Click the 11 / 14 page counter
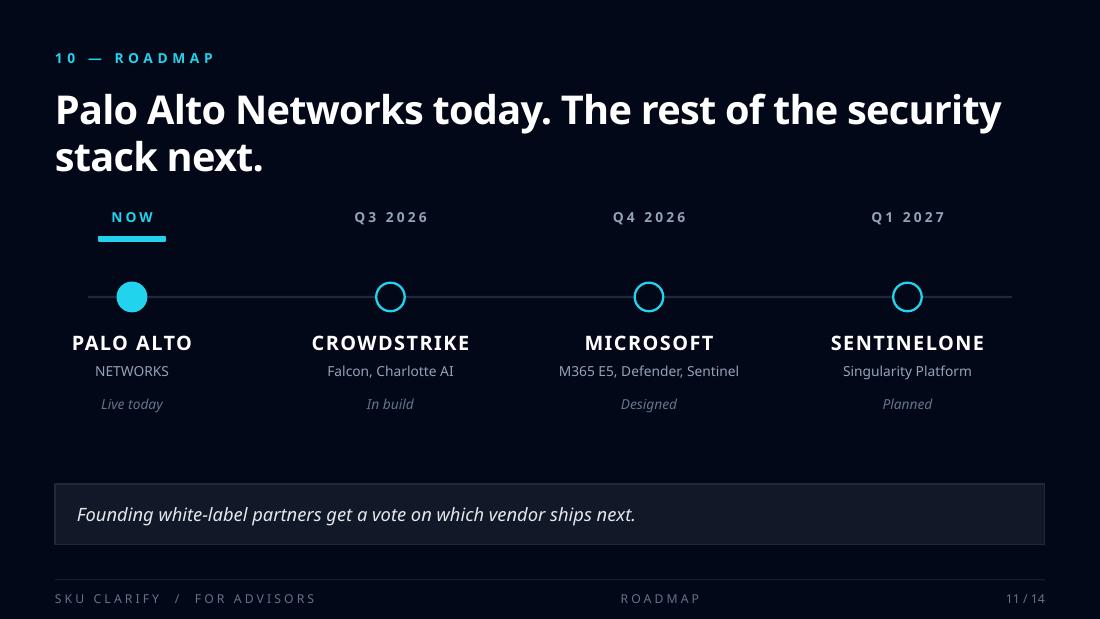1100x619 pixels. pos(1025,599)
